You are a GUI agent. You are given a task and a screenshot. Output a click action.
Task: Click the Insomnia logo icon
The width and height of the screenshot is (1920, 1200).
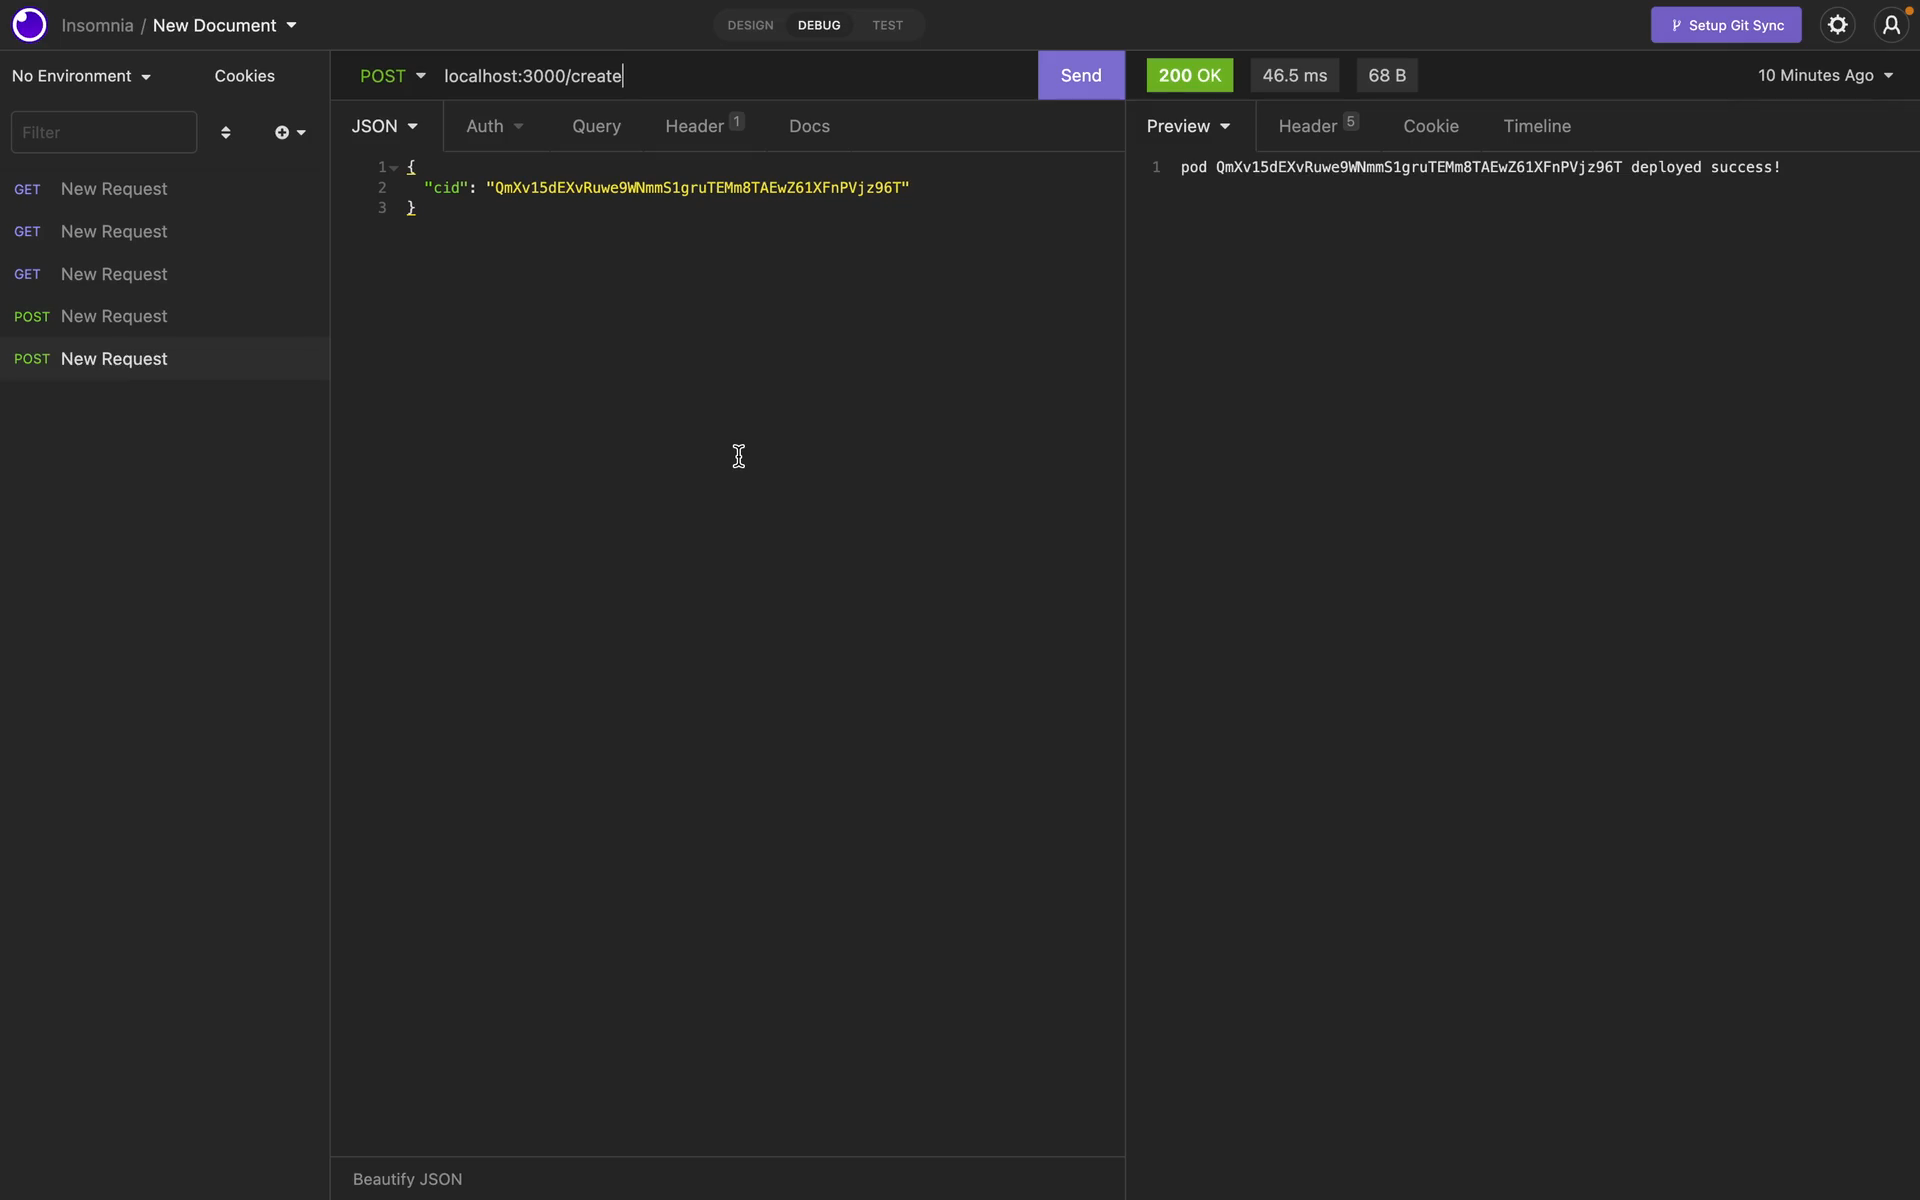coord(29,25)
